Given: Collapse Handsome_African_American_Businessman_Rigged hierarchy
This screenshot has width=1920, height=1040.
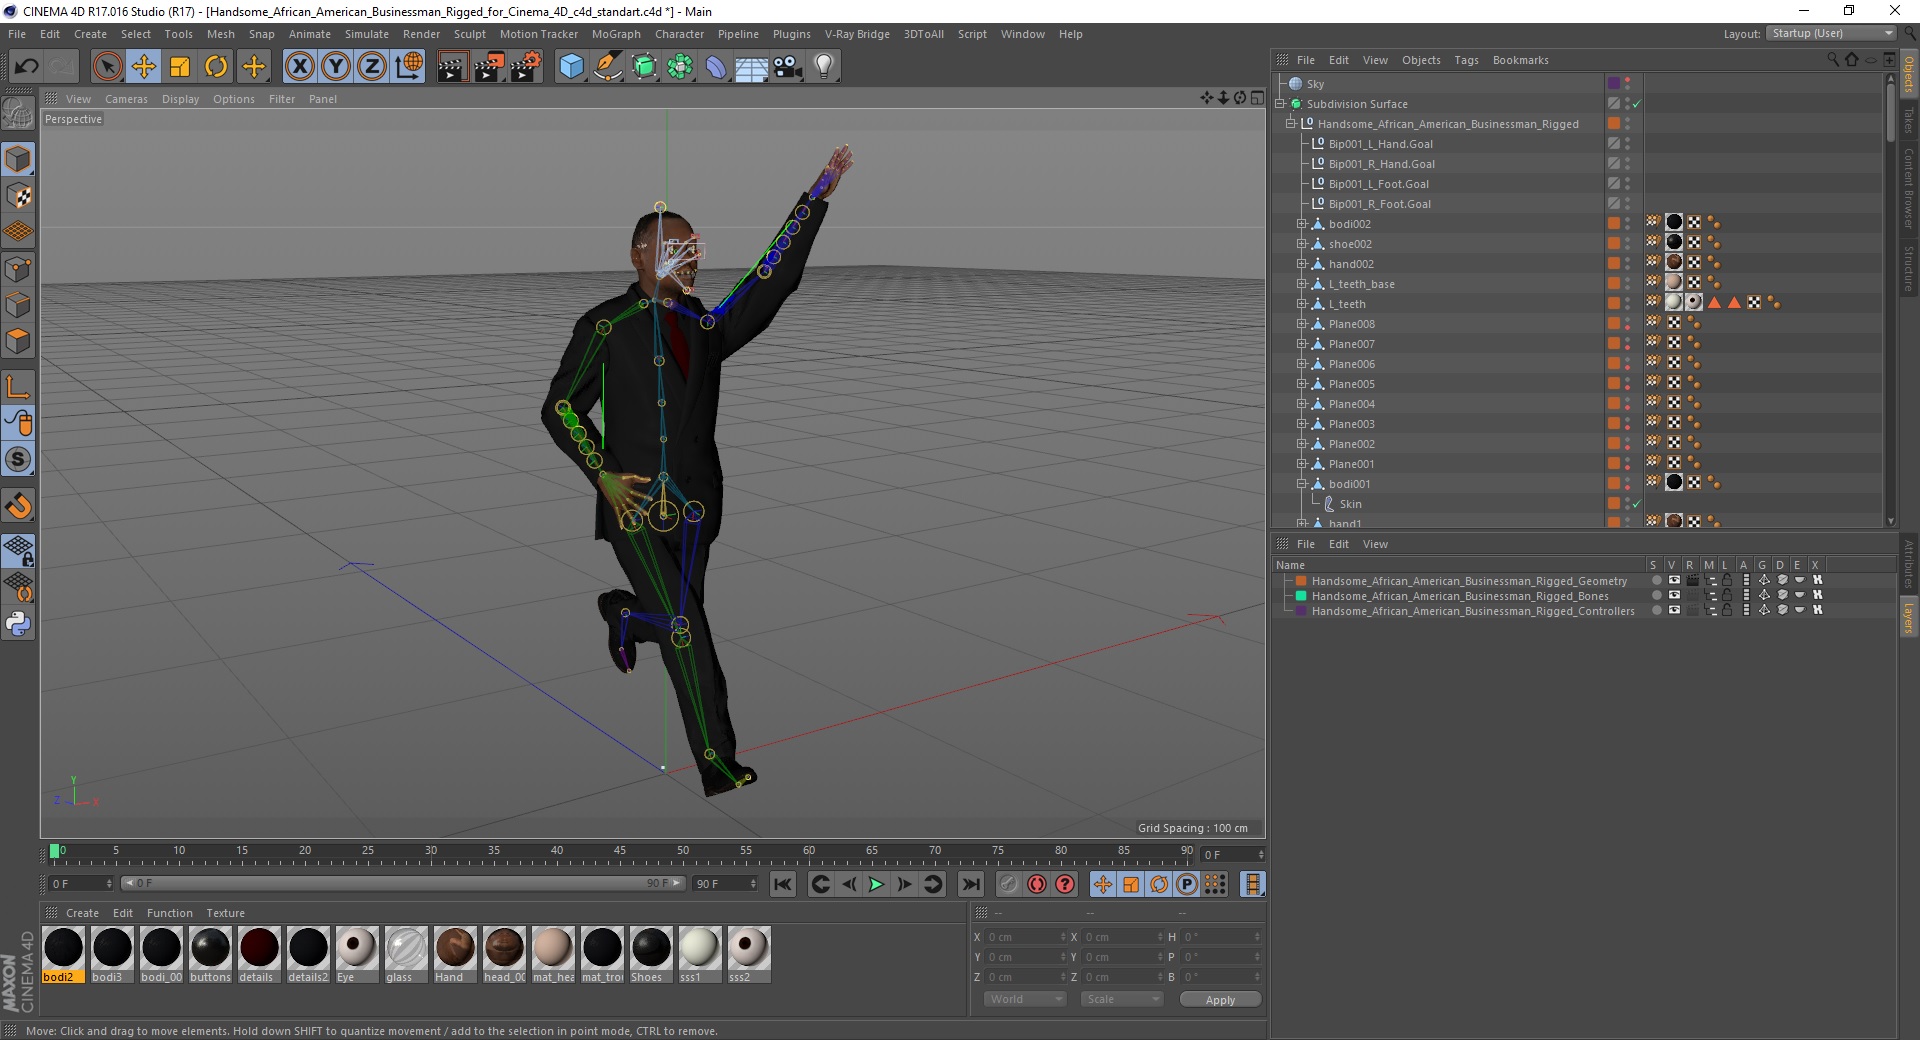Looking at the screenshot, I should point(1290,124).
